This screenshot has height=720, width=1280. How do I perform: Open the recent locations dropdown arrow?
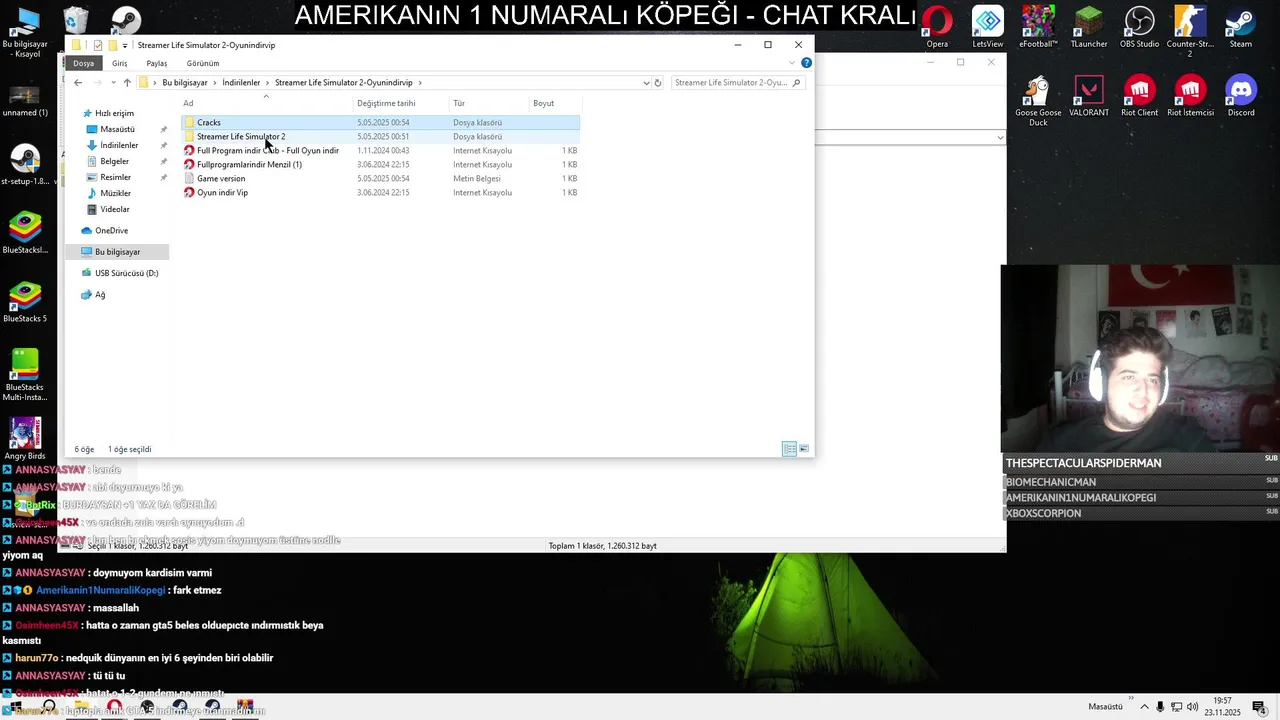click(112, 83)
